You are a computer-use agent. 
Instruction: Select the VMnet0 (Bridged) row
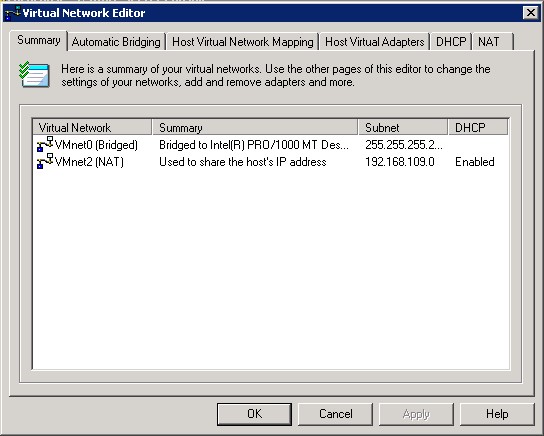[271, 145]
